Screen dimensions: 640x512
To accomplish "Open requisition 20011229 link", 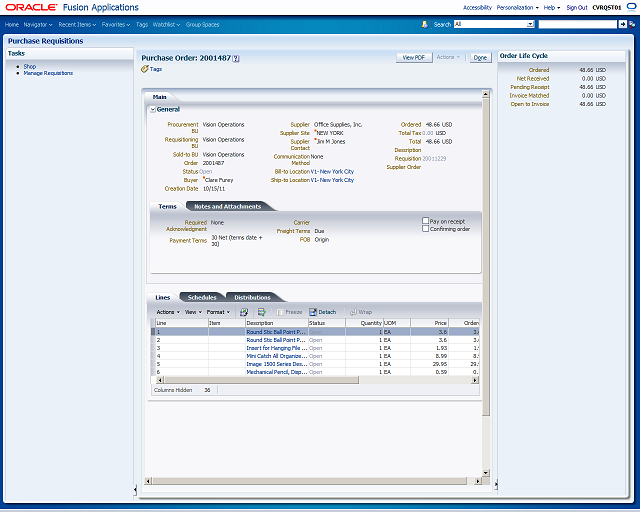I will 434,158.
